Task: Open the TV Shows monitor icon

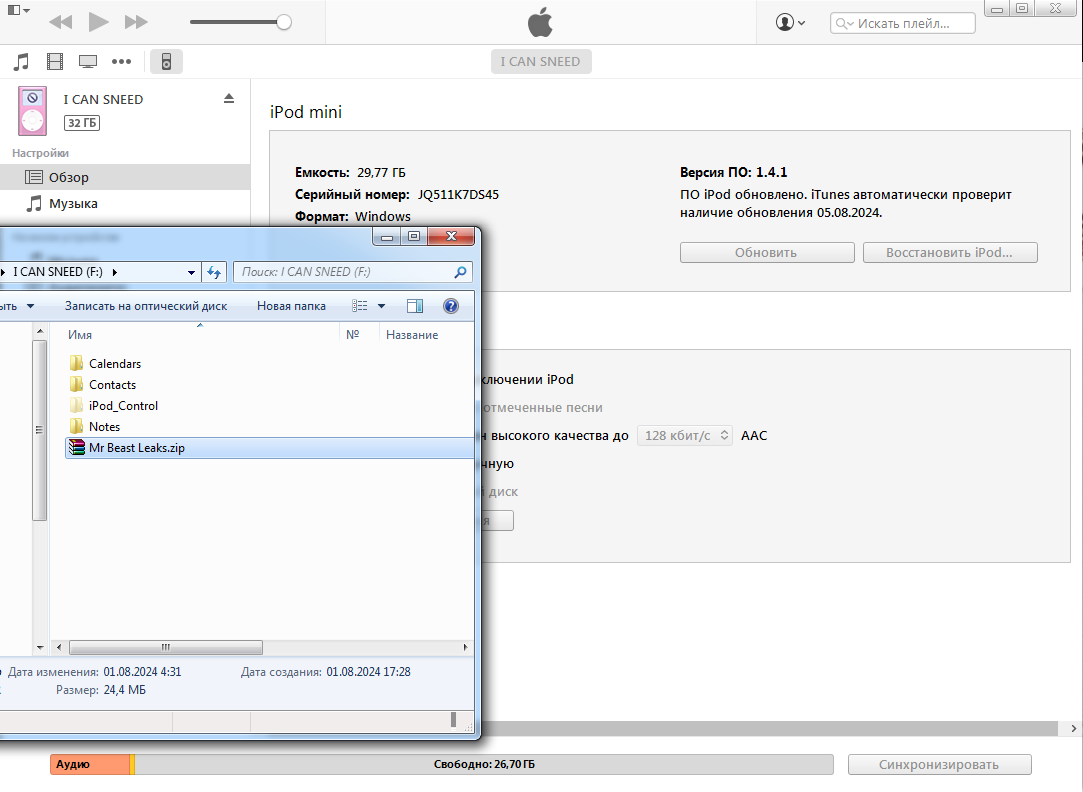Action: pos(88,61)
